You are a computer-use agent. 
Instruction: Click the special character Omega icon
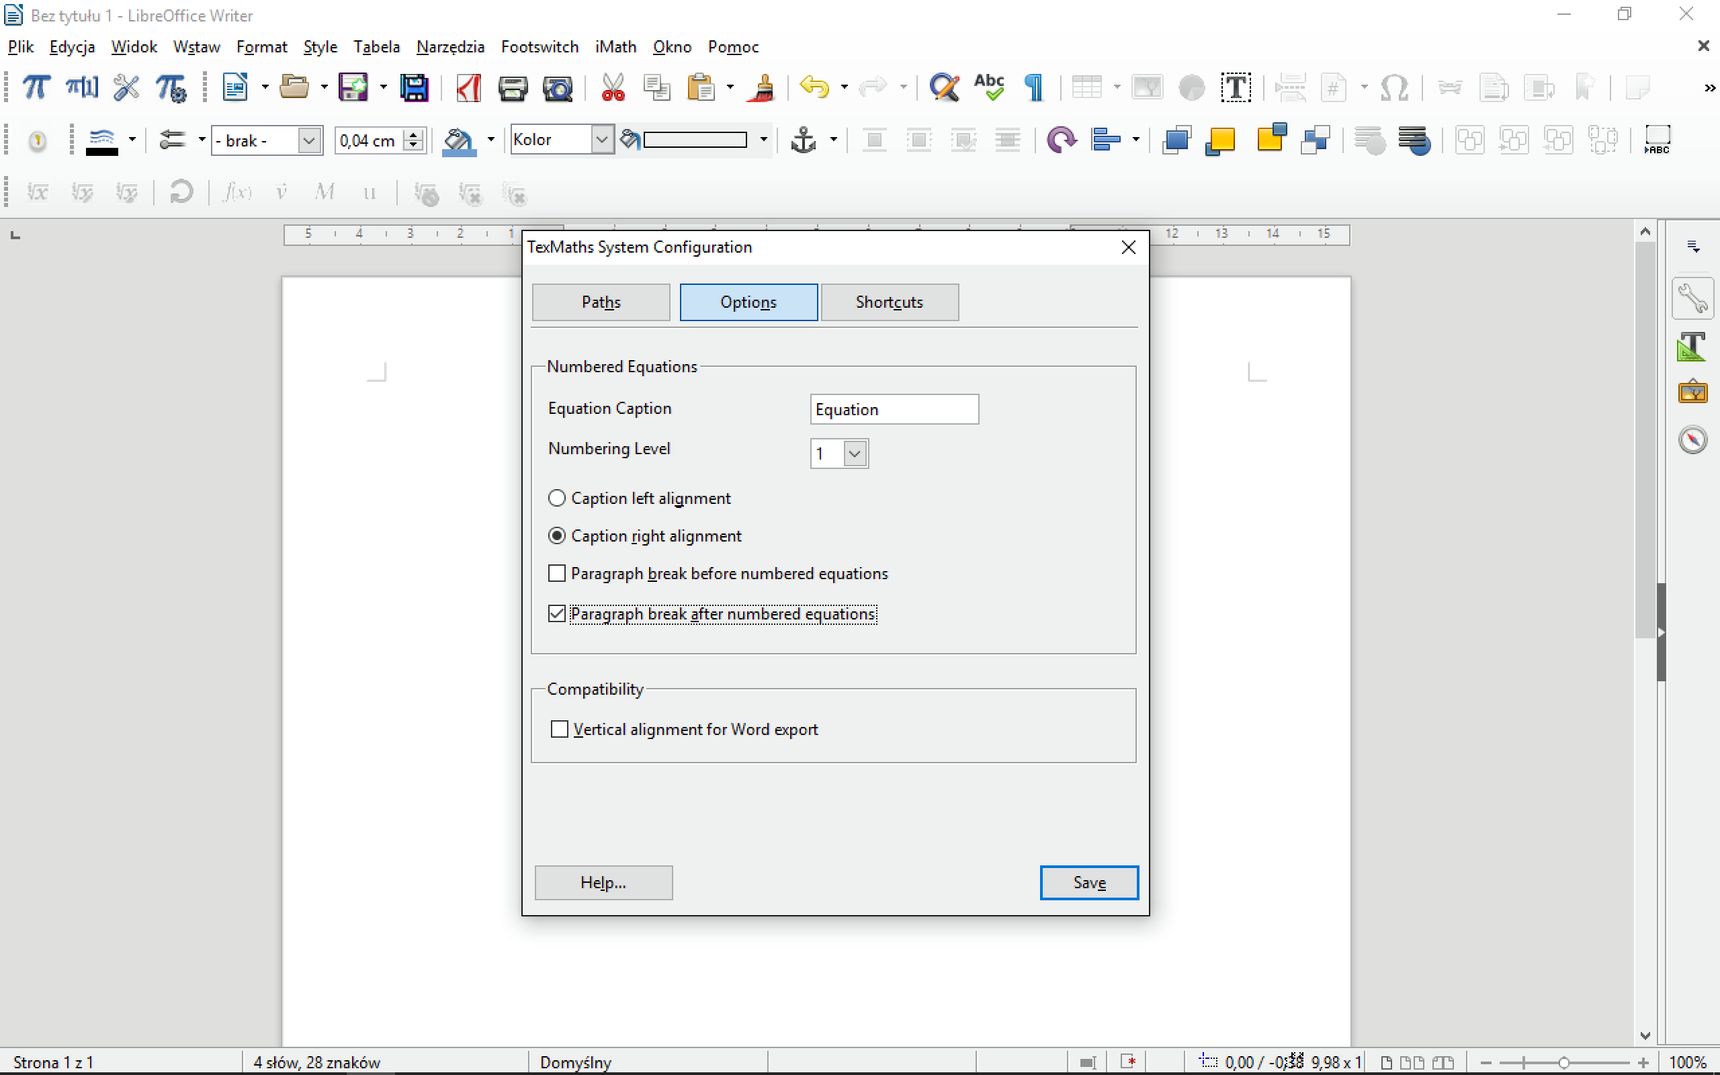click(x=1394, y=88)
